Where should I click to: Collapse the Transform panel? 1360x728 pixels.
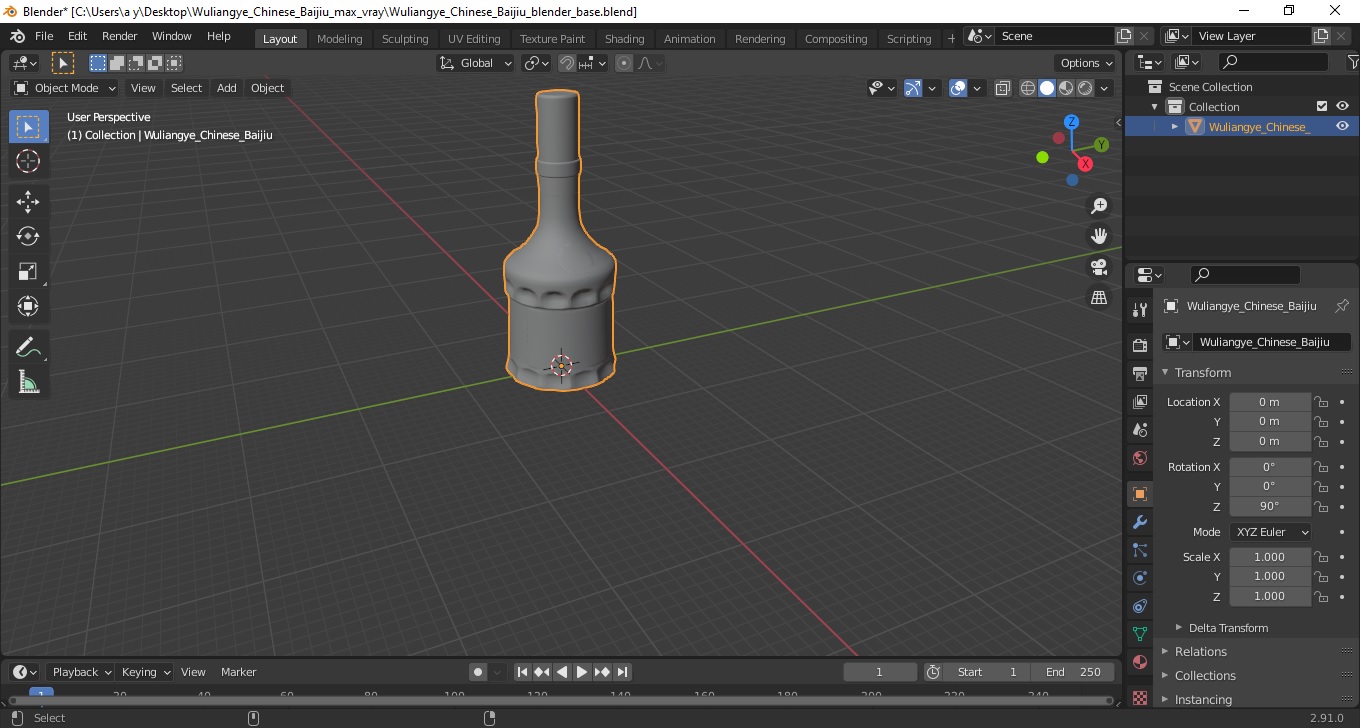[x=1203, y=372]
